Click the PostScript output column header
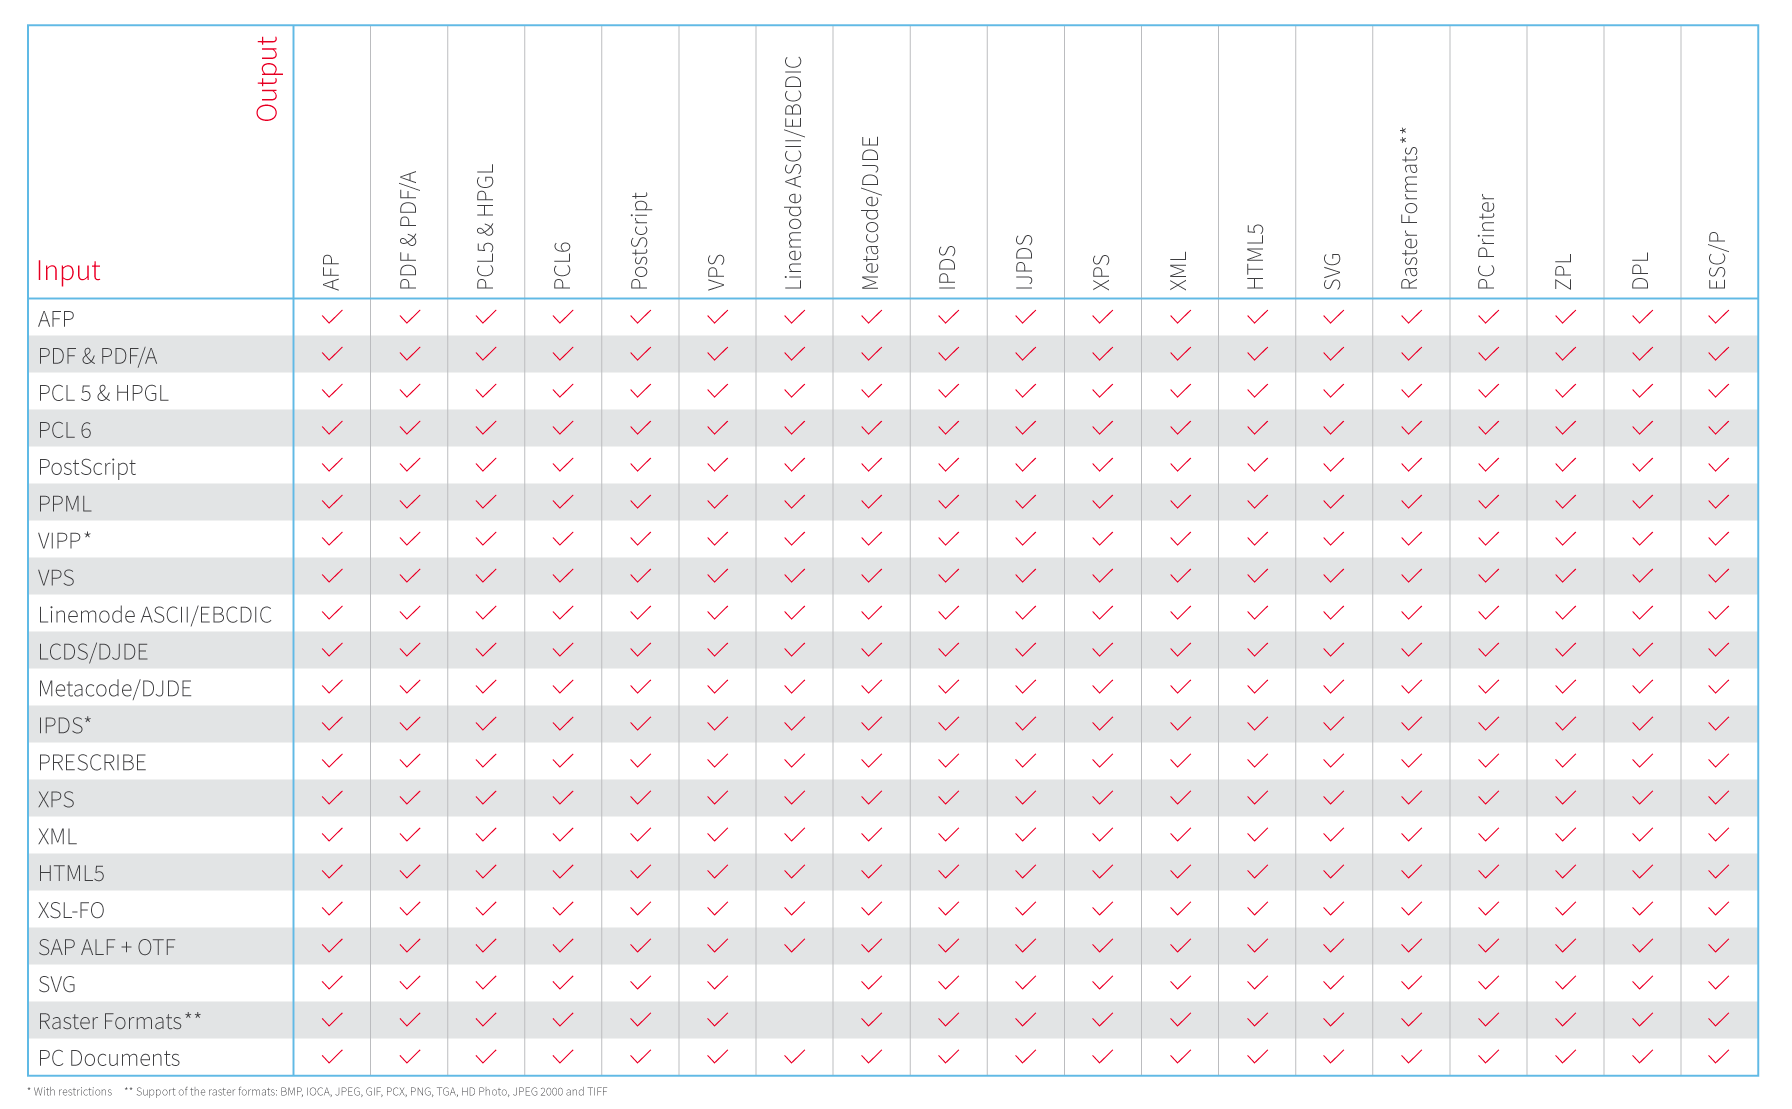This screenshot has width=1792, height=1109. (x=640, y=241)
